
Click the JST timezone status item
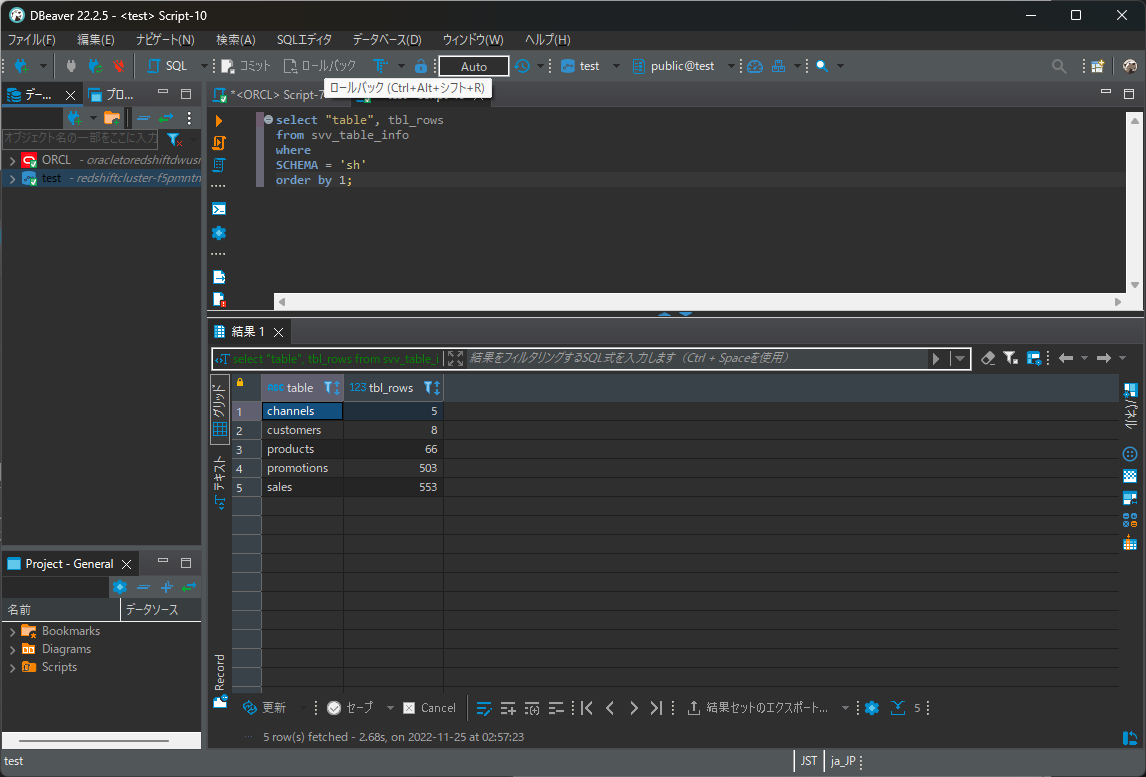tap(808, 761)
